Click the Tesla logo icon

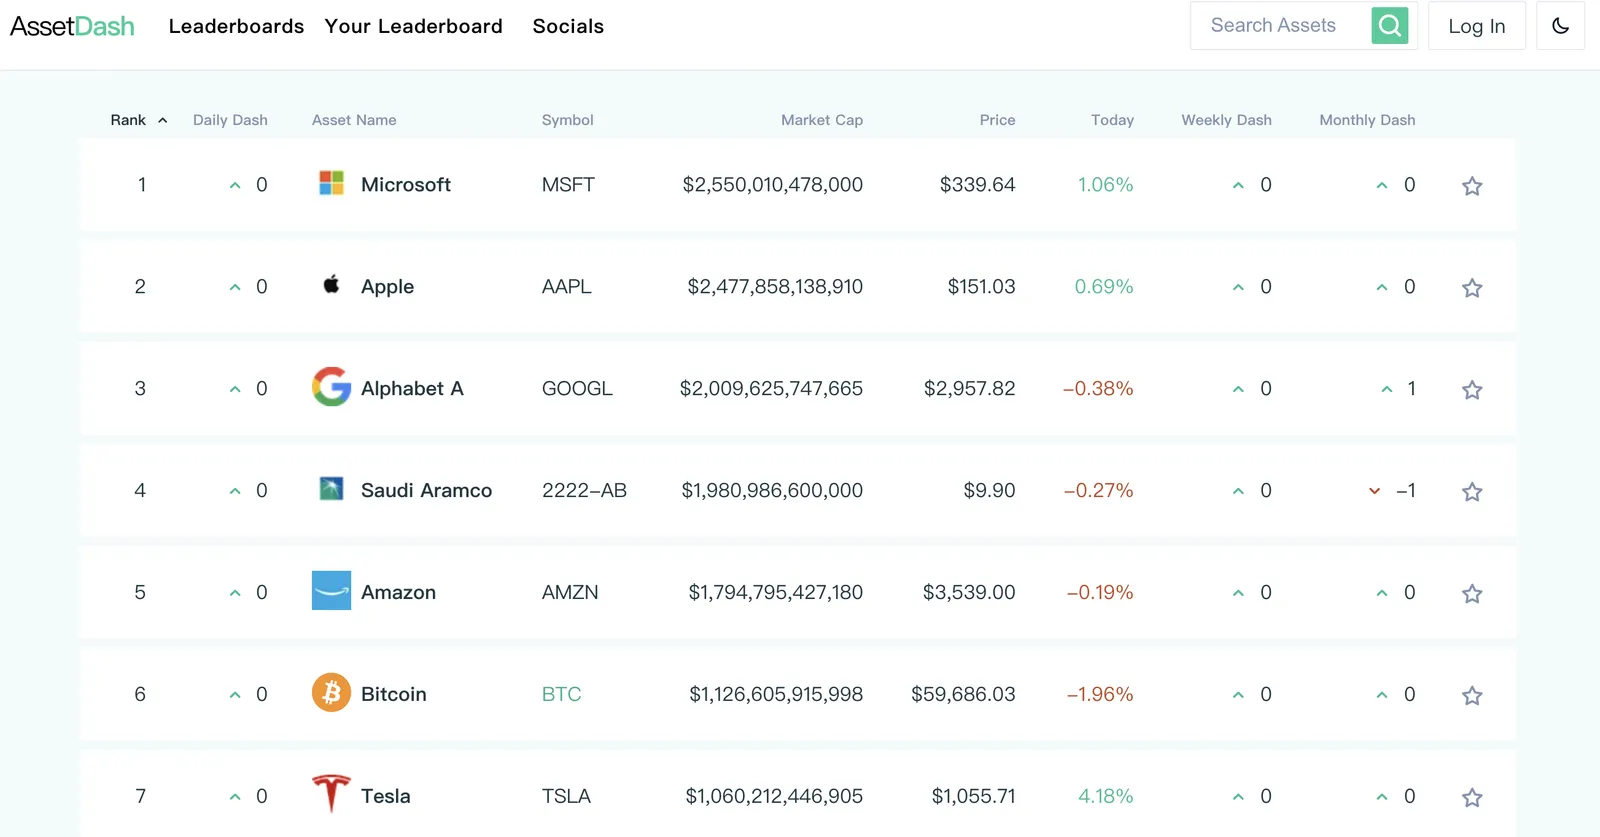331,794
